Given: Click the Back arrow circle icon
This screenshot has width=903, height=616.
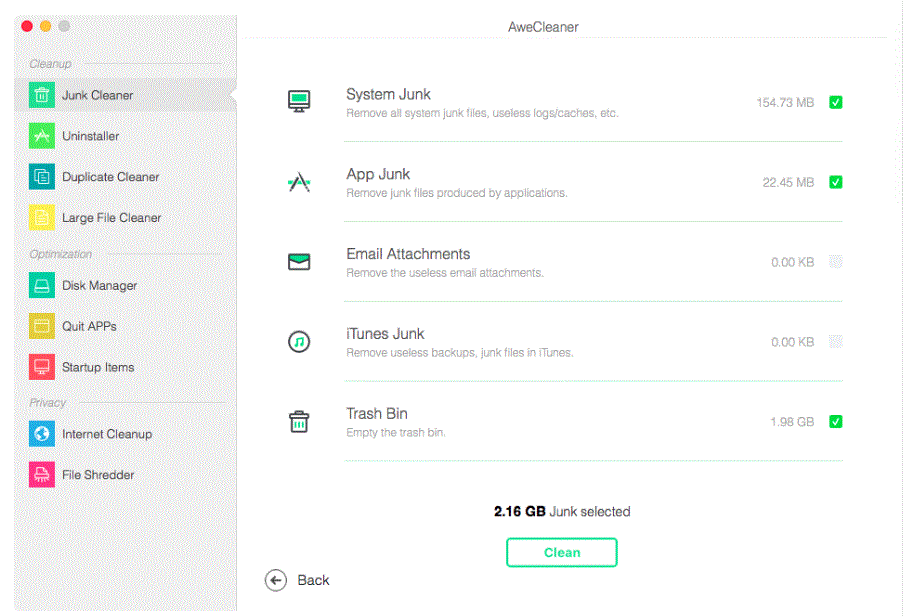Looking at the screenshot, I should (x=276, y=580).
